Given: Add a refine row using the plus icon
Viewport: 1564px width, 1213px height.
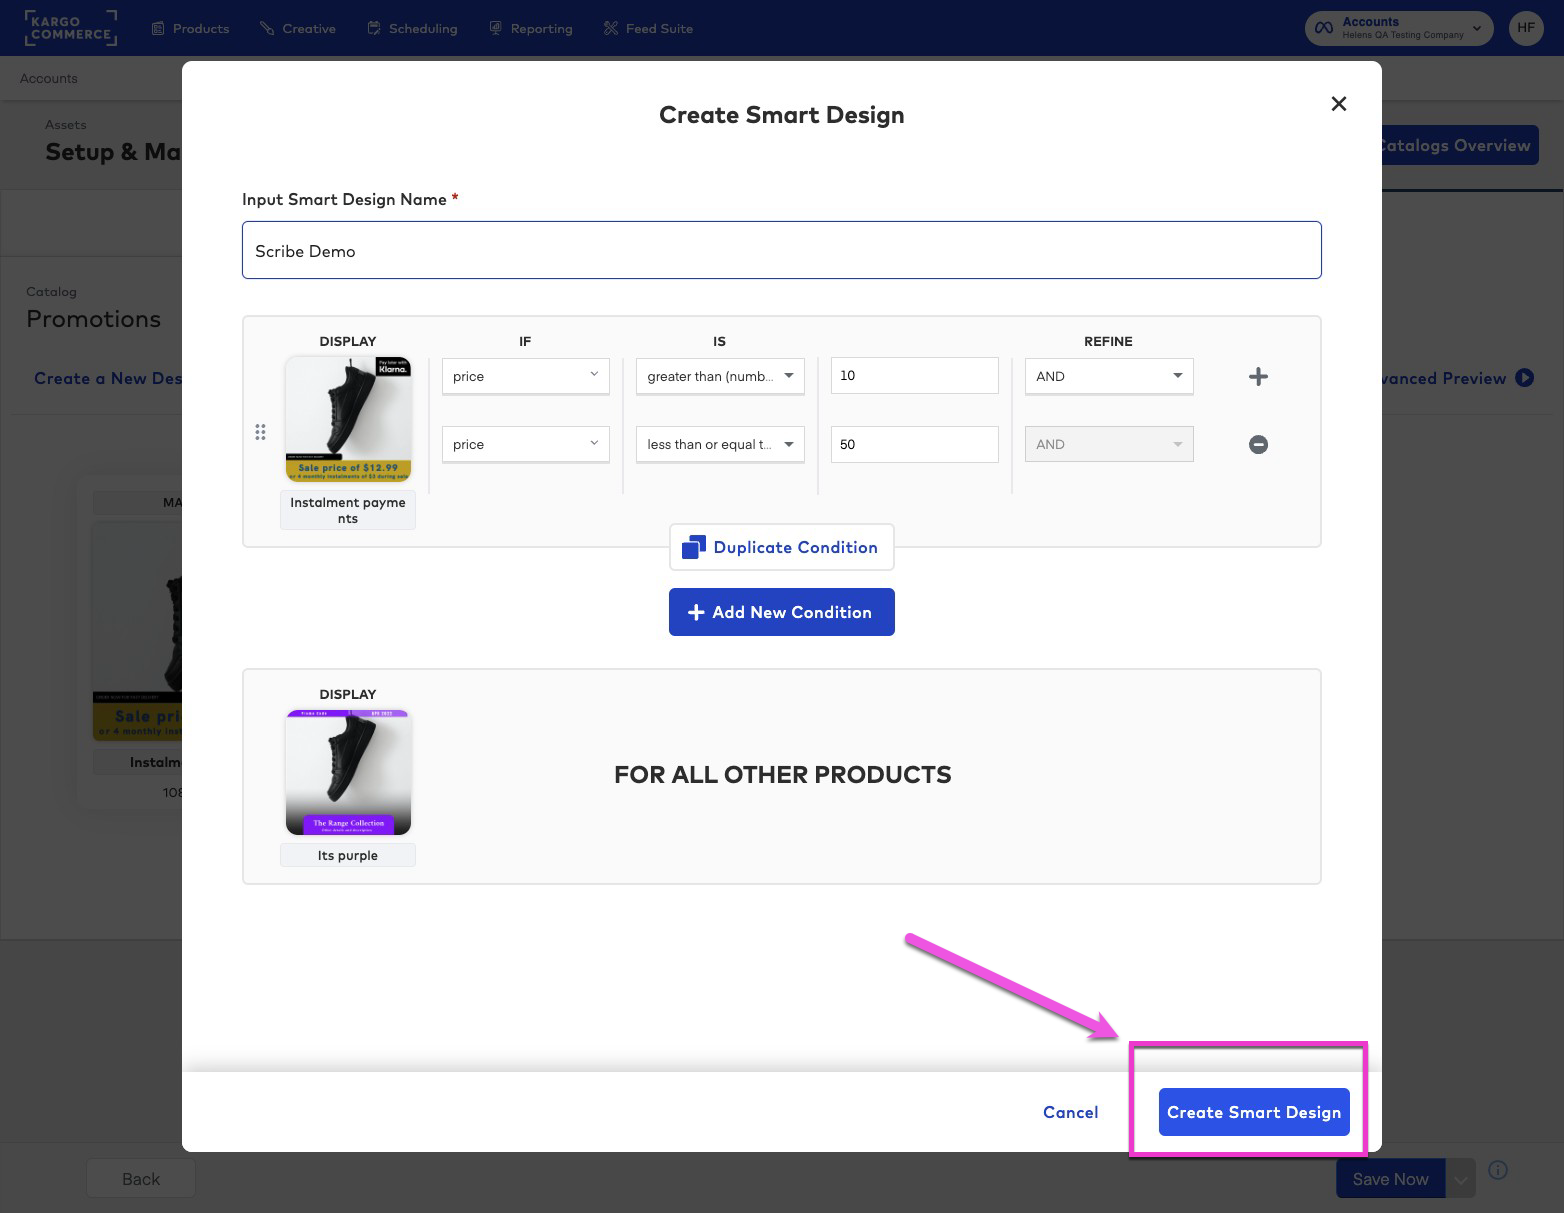Looking at the screenshot, I should click(1258, 376).
